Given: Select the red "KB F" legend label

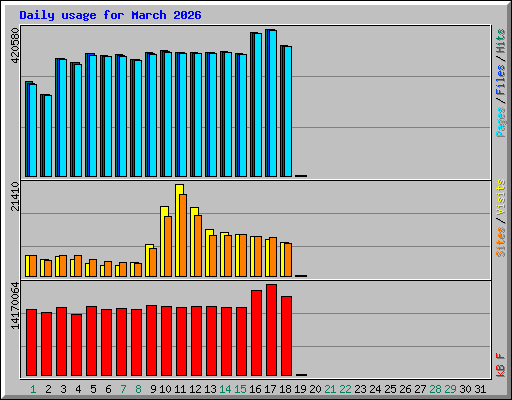Looking at the screenshot, I should pyautogui.click(x=501, y=365).
